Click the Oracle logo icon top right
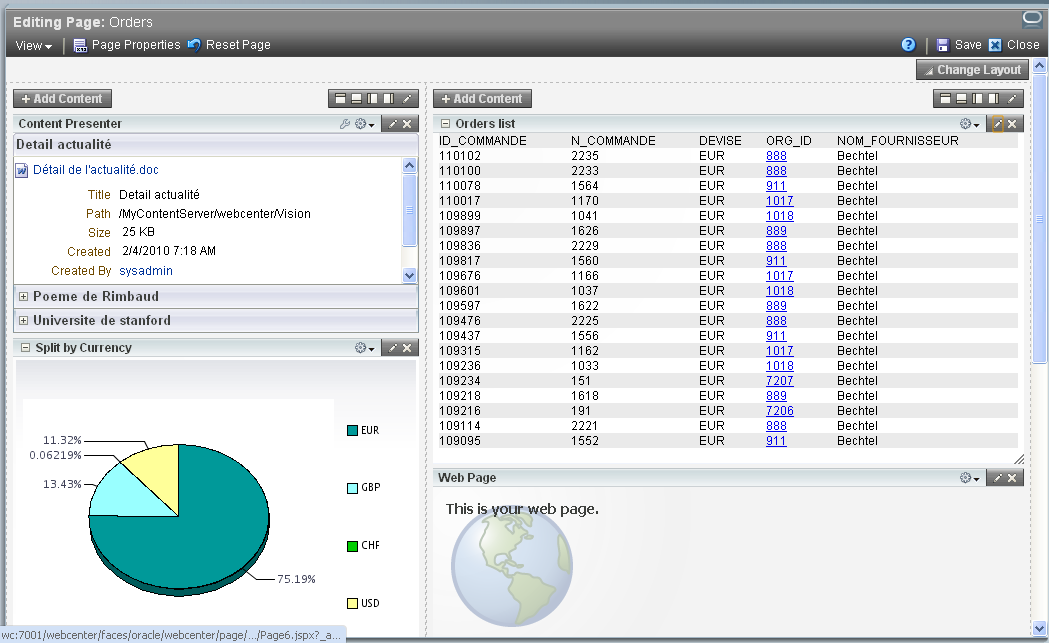This screenshot has width=1049, height=643. pos(1033,19)
